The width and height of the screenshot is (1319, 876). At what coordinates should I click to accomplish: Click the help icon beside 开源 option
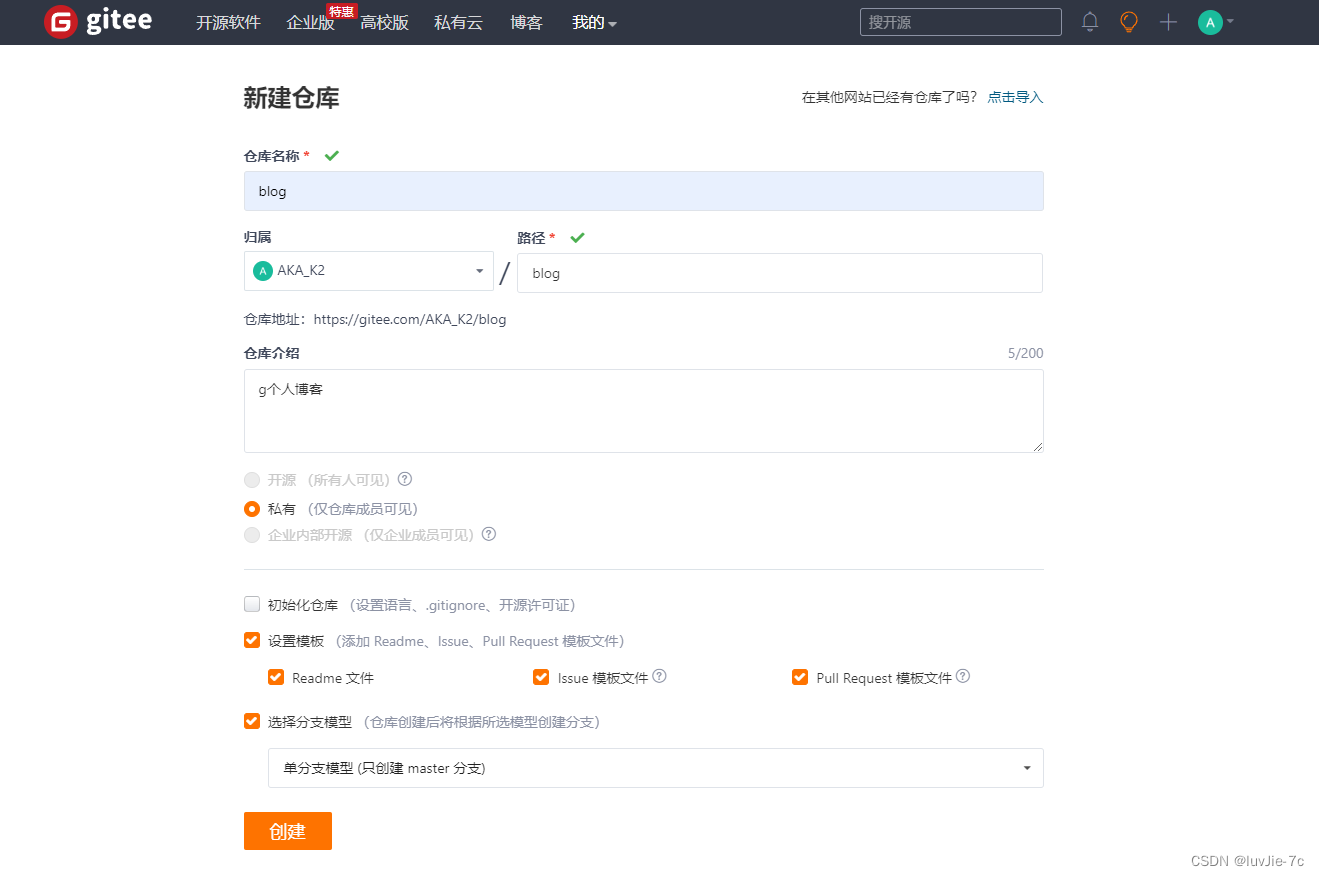[x=404, y=479]
